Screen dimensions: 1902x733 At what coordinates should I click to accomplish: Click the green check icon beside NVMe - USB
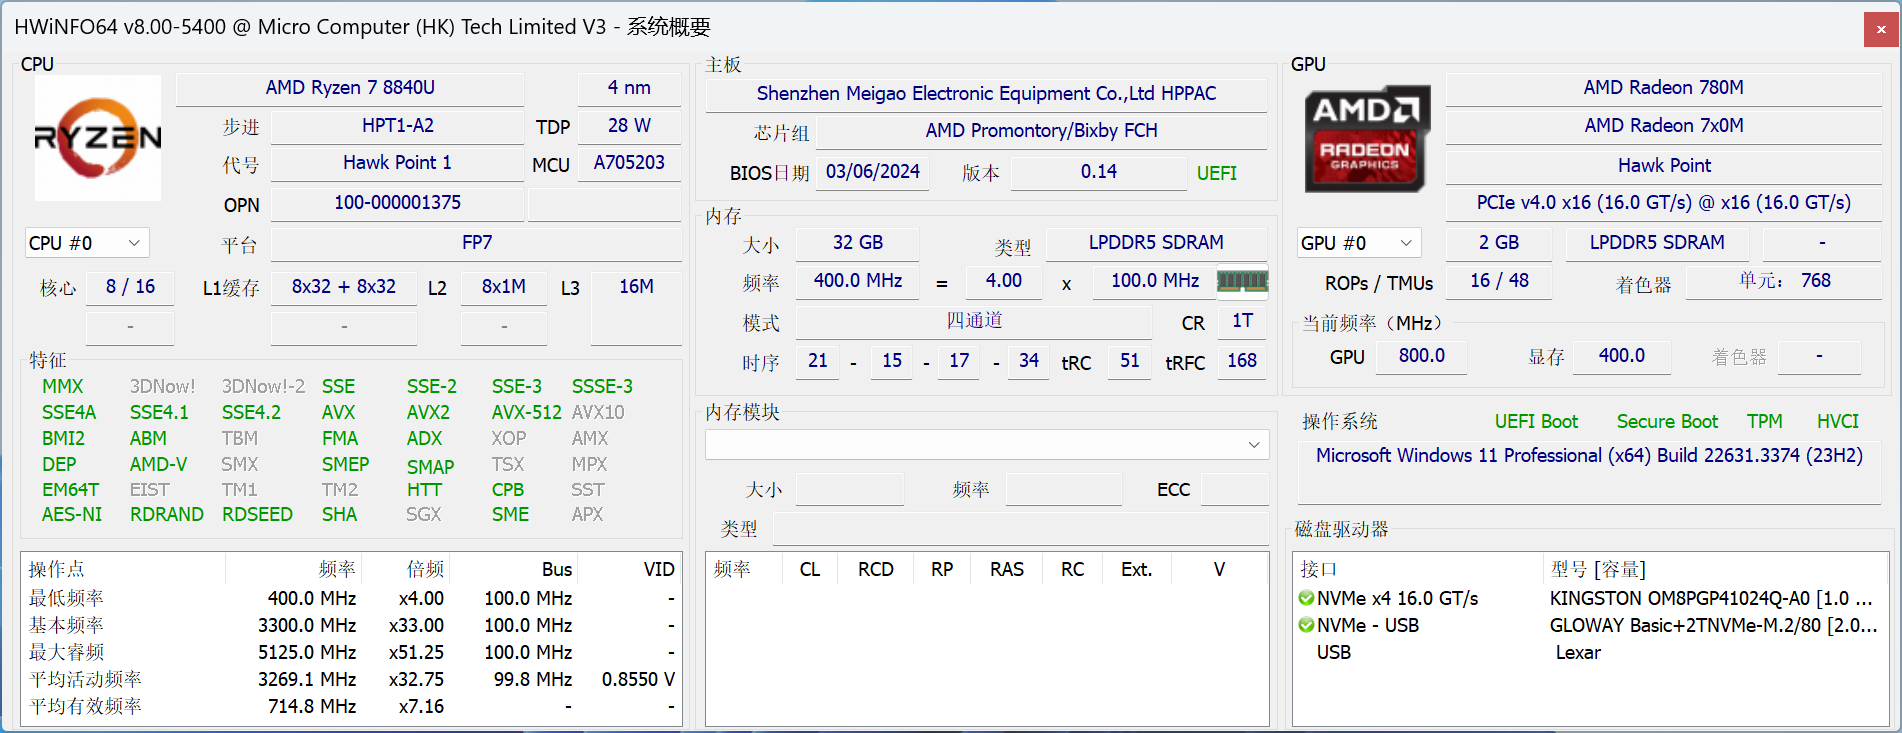[x=1306, y=626]
